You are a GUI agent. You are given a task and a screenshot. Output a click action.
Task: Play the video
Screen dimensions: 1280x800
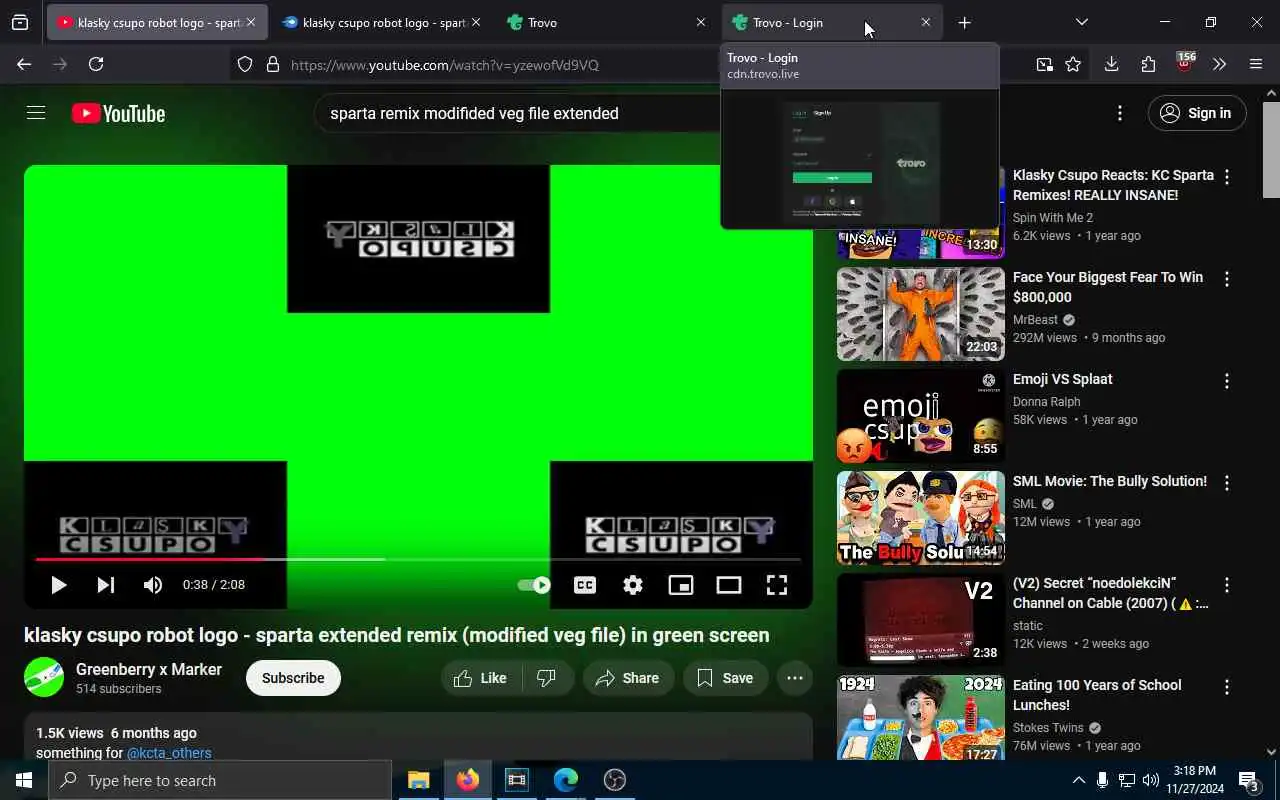tap(58, 585)
